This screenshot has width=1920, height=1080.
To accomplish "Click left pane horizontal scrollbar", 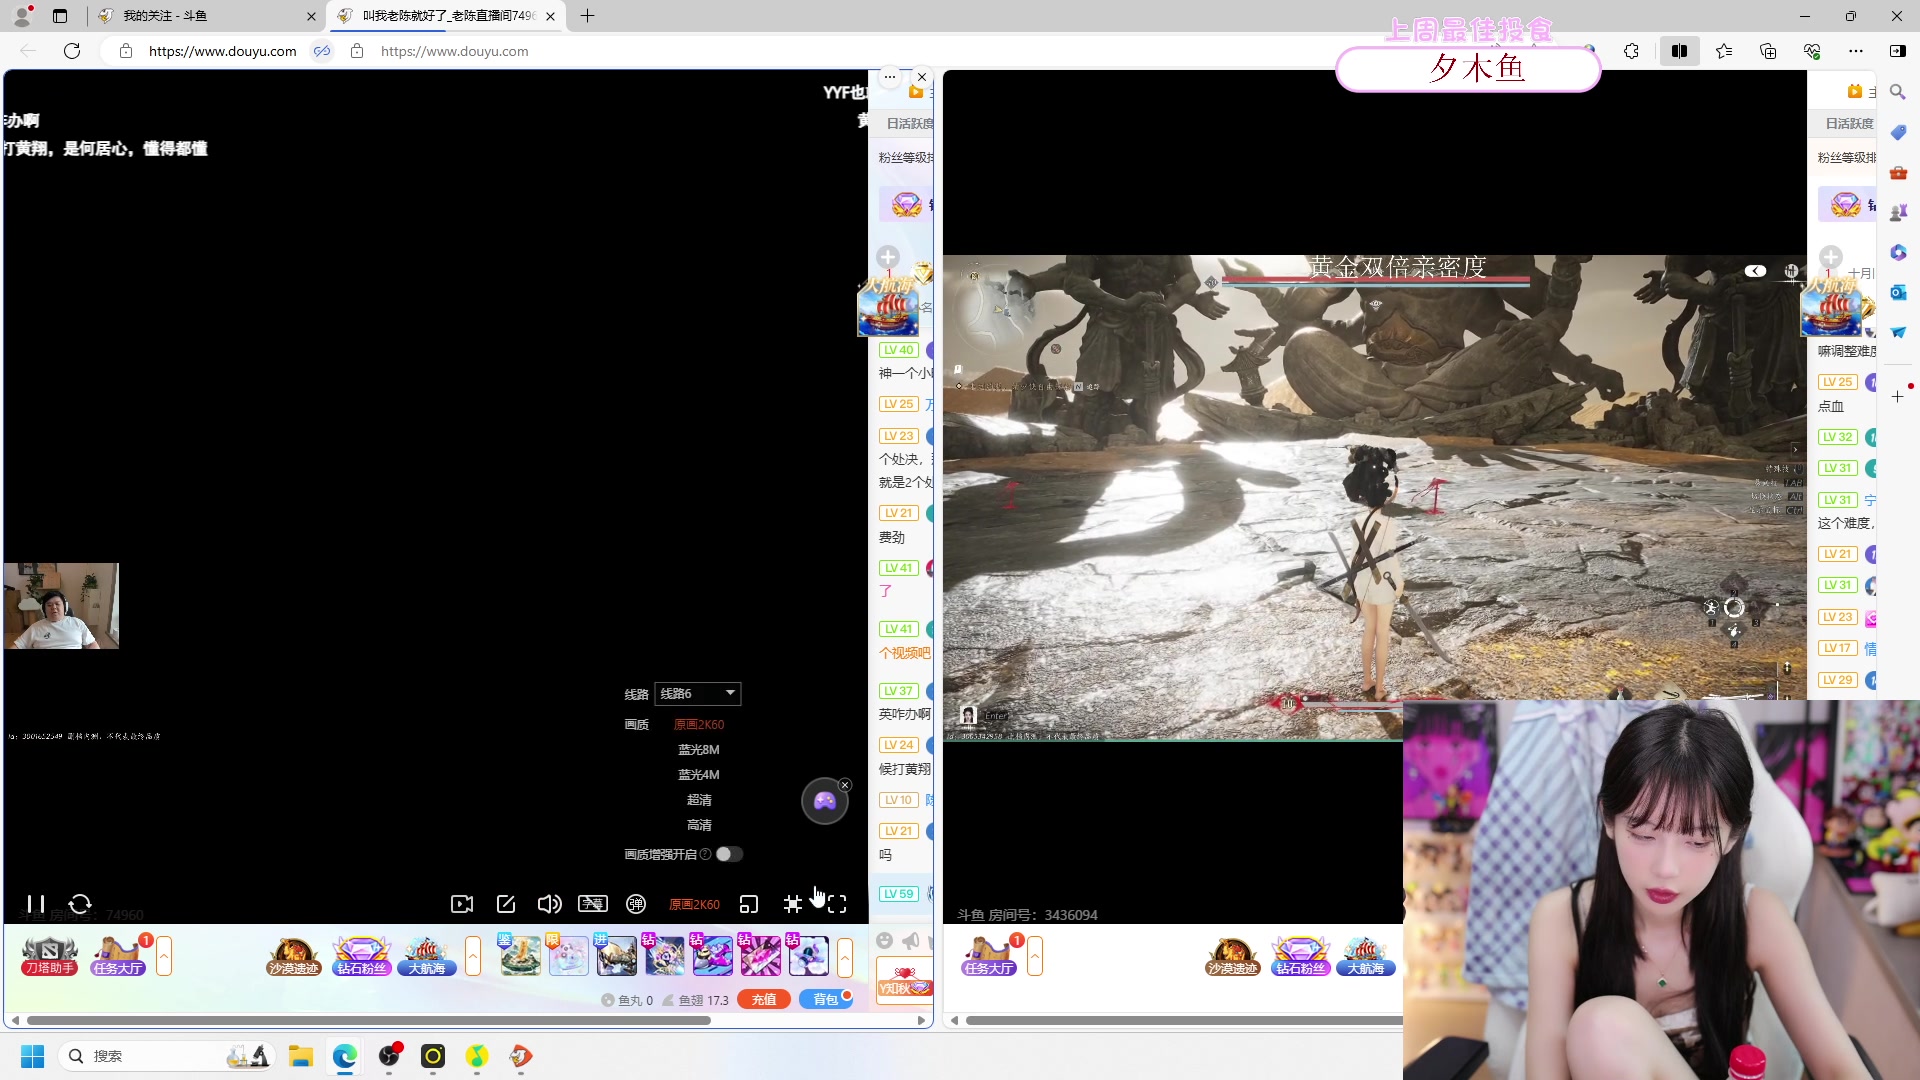I will point(369,1020).
